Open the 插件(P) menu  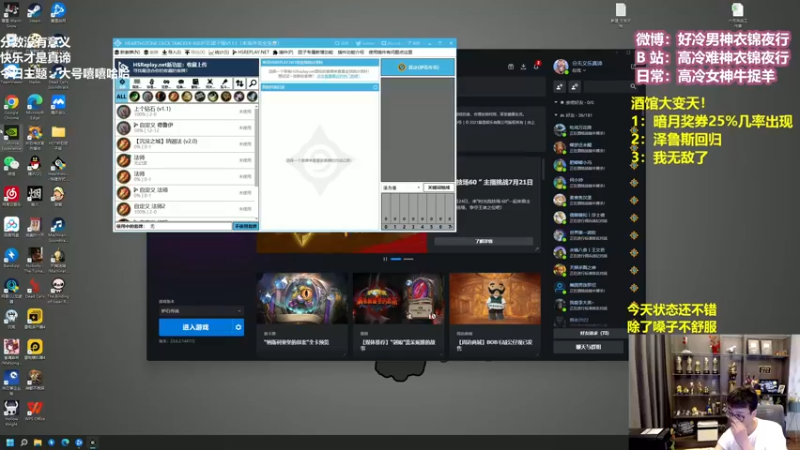click(x=283, y=52)
